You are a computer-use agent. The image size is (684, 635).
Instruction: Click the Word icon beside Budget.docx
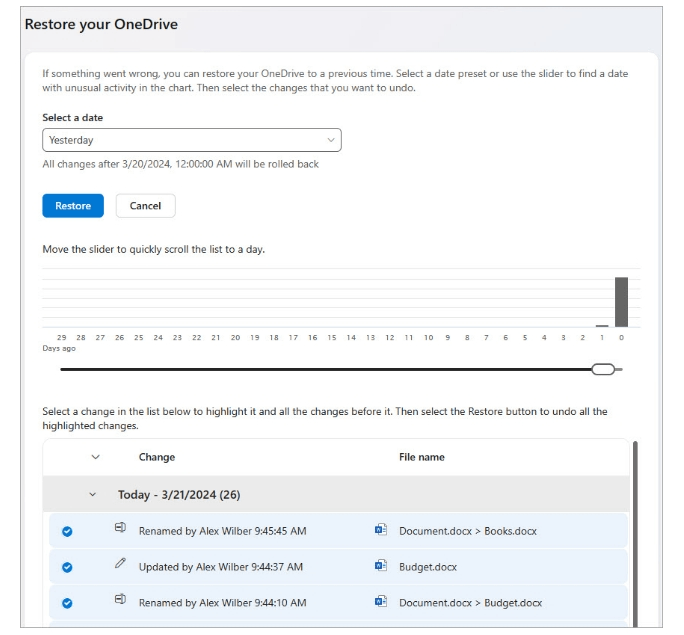(x=381, y=565)
